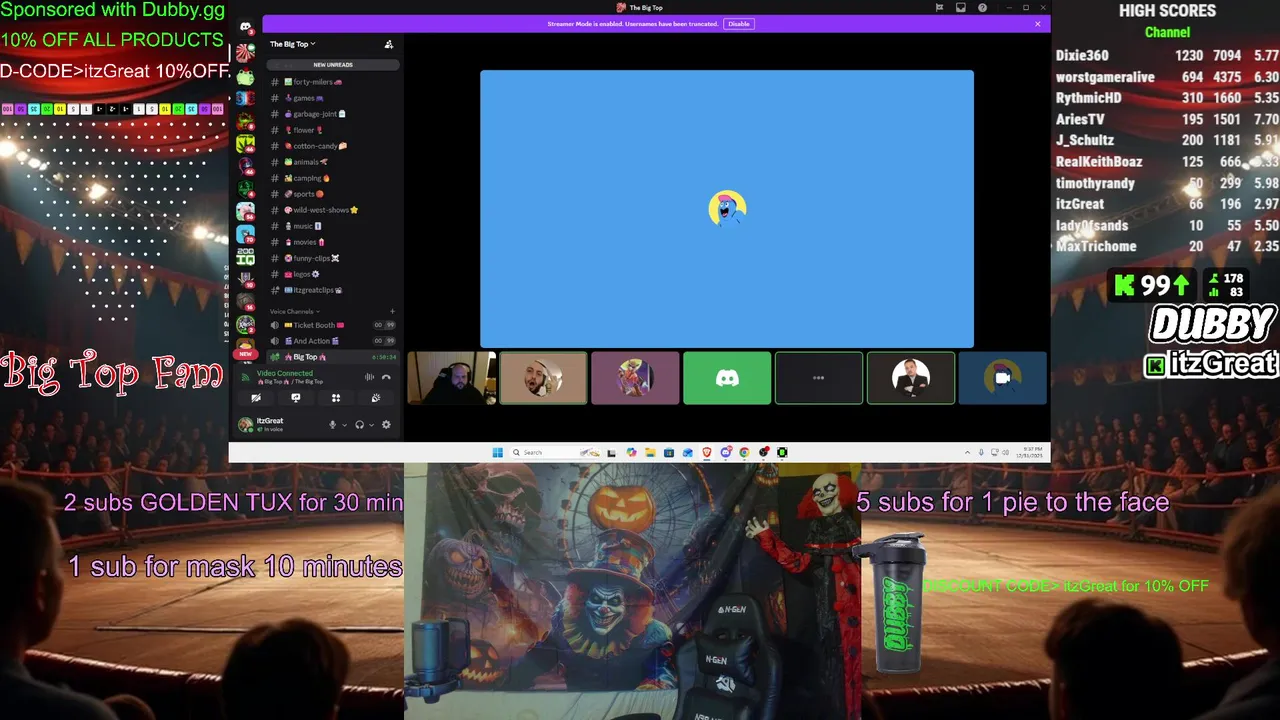Select the green Discord logo participant tile
The image size is (1280, 720).
[727, 378]
